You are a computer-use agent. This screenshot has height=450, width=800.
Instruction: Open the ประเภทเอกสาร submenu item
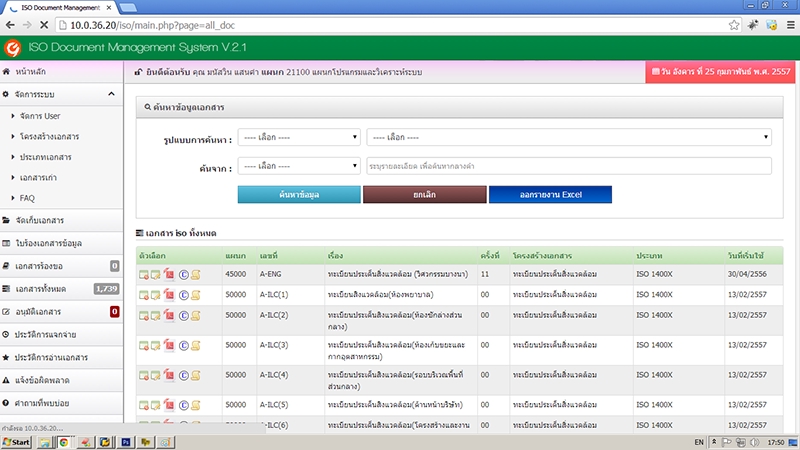point(45,157)
